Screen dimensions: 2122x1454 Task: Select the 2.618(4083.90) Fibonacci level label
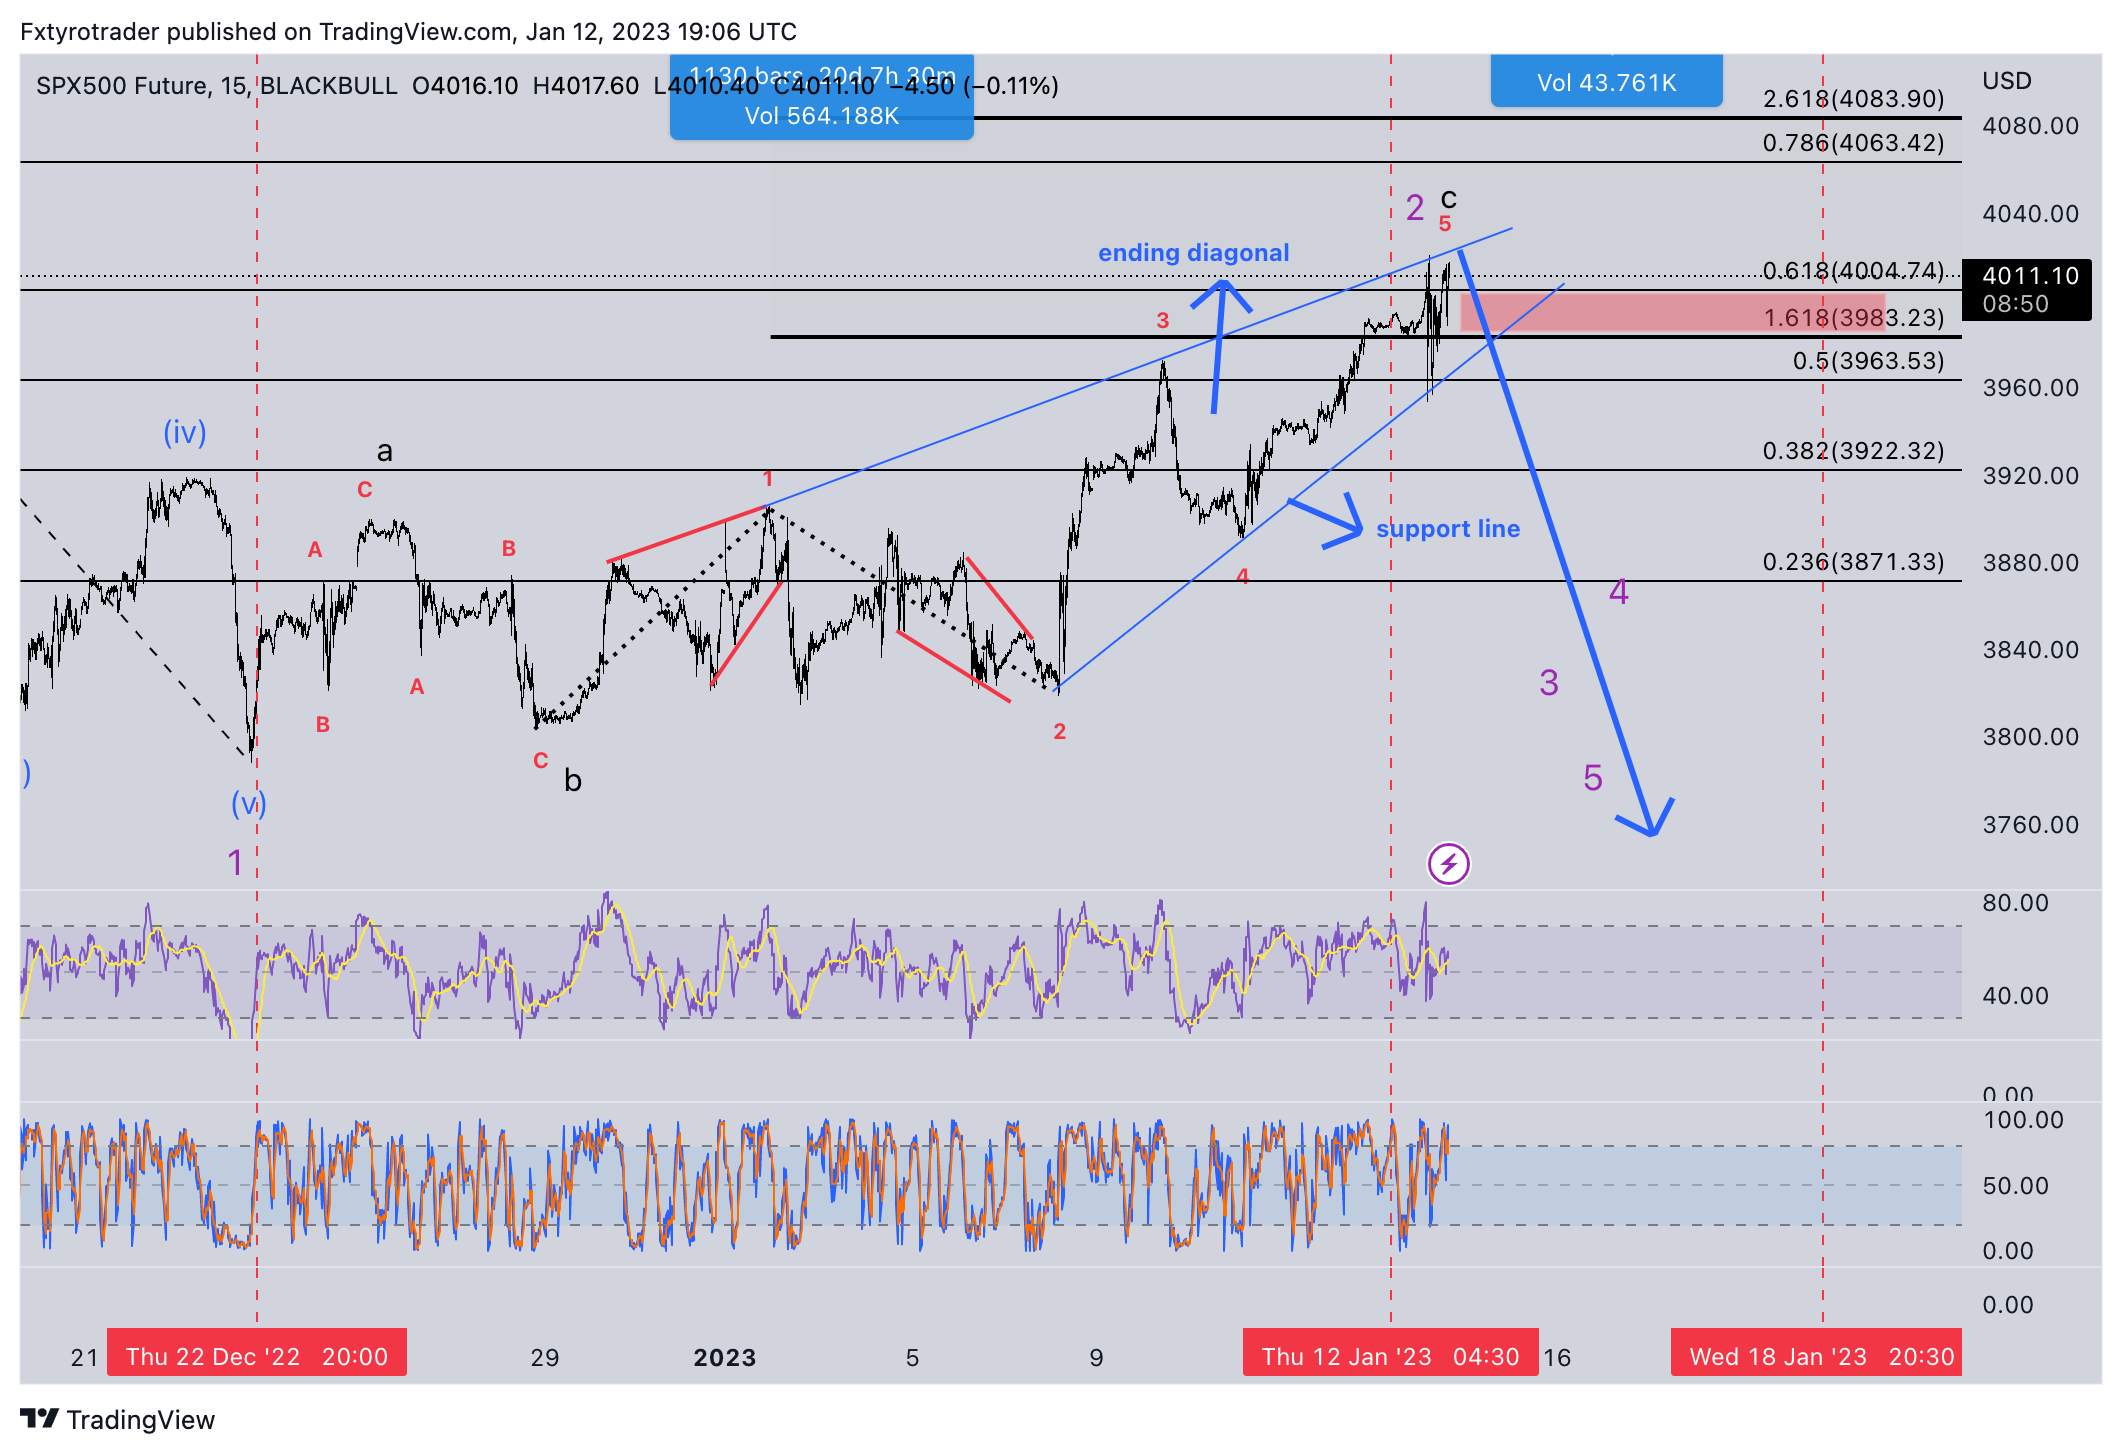click(x=1854, y=99)
